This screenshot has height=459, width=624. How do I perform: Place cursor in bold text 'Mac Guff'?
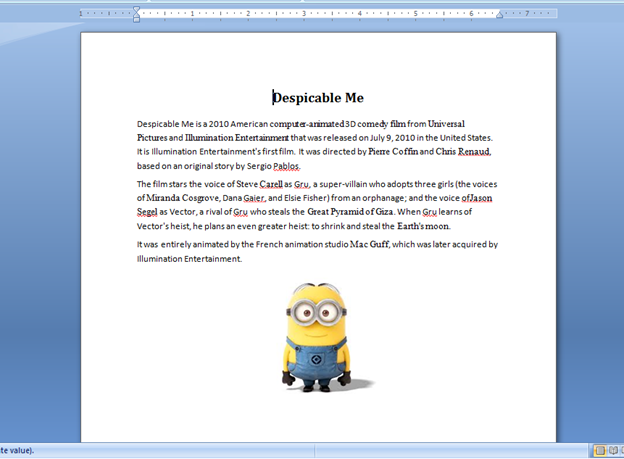(370, 244)
